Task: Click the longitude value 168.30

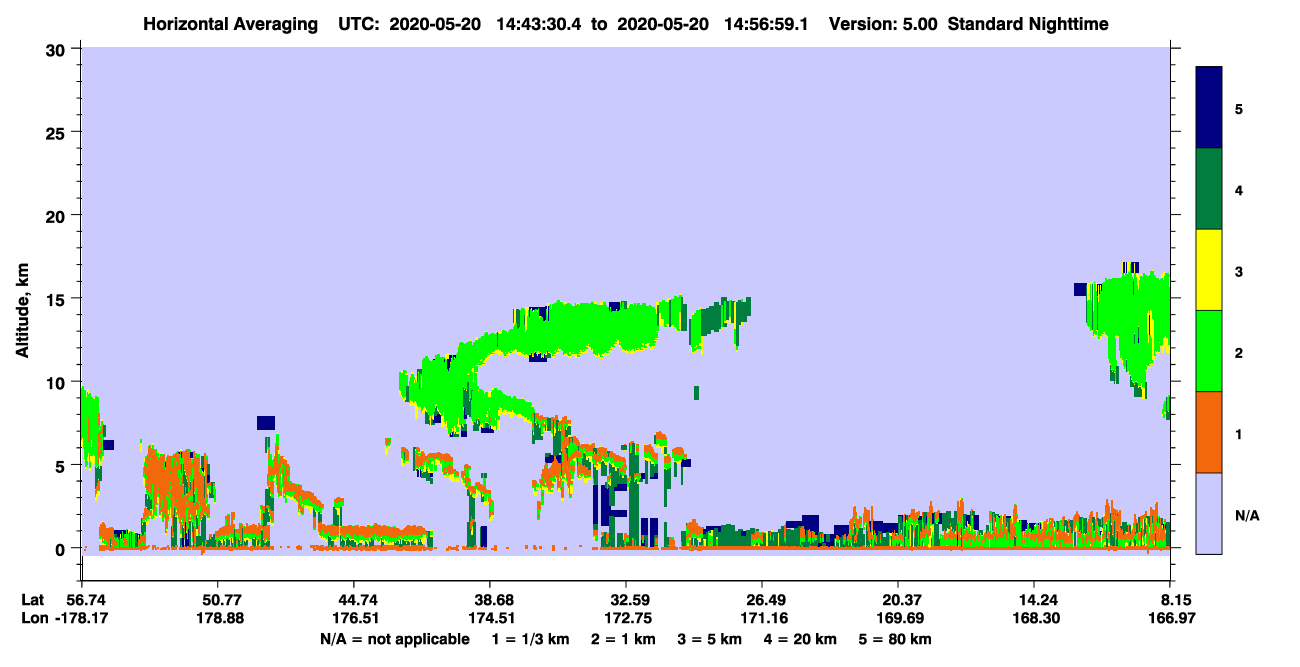Action: pyautogui.click(x=1035, y=618)
